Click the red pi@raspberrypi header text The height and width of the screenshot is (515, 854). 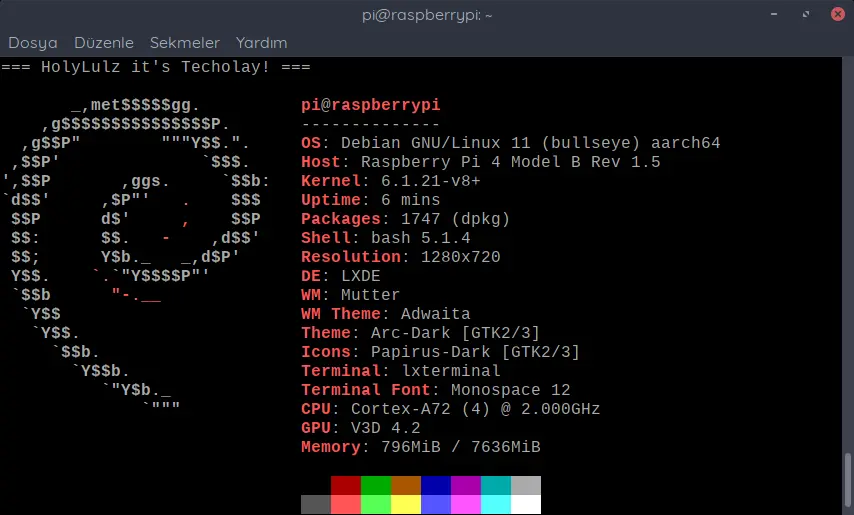tap(370, 105)
